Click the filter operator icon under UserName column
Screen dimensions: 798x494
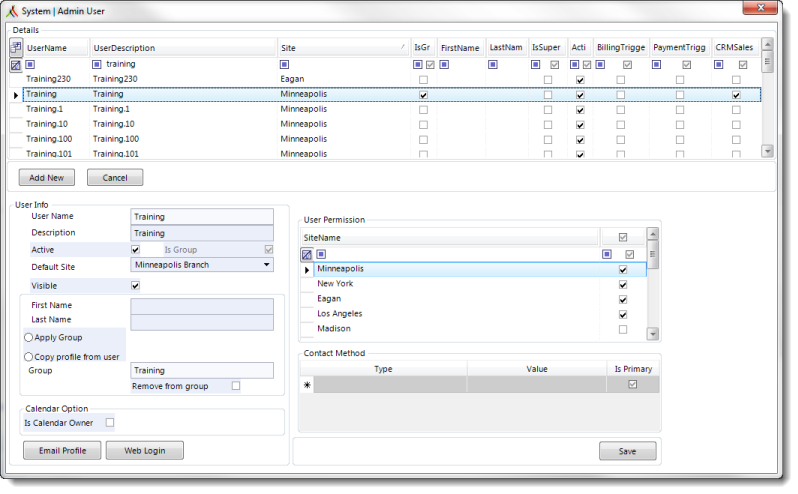[31, 64]
